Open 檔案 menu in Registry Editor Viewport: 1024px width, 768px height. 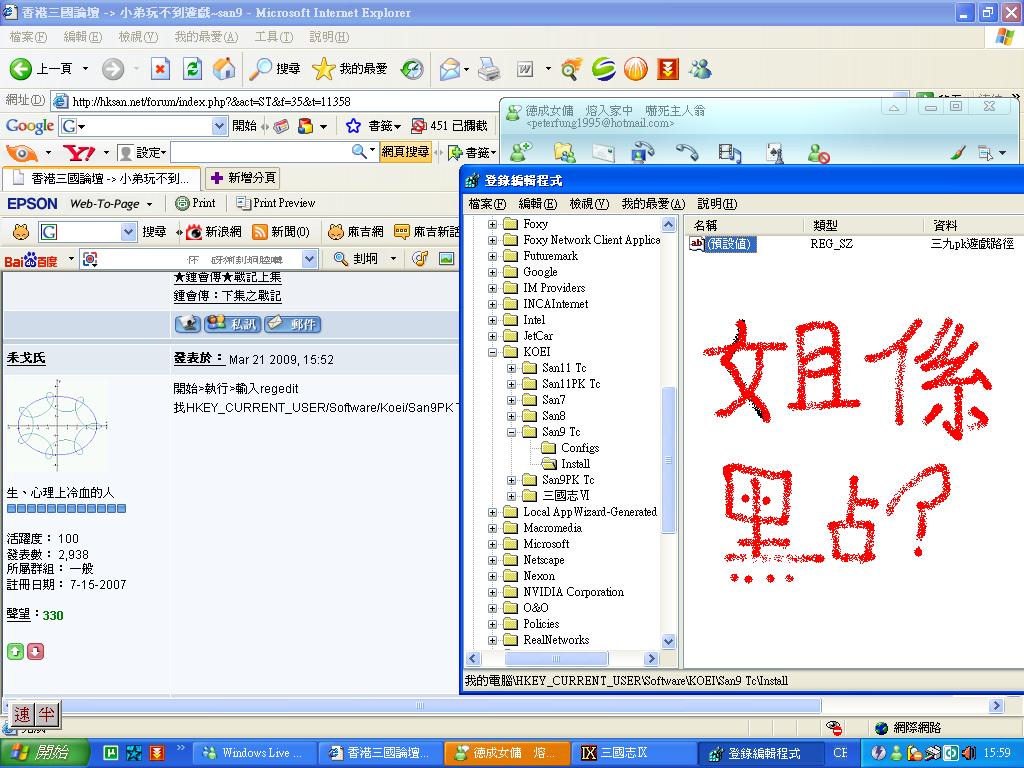coord(487,204)
